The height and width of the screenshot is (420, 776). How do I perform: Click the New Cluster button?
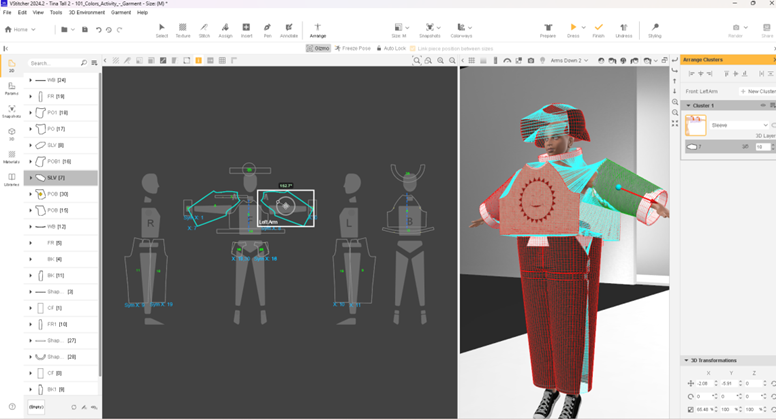tap(756, 91)
